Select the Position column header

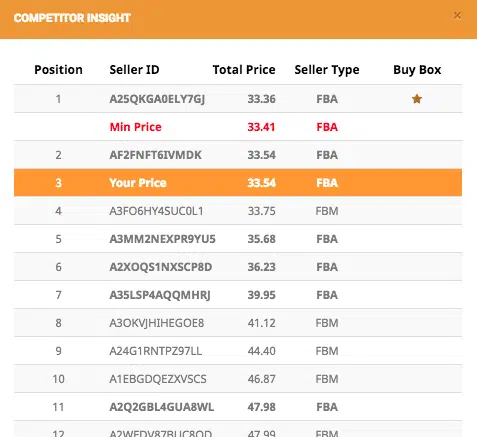(x=58, y=70)
